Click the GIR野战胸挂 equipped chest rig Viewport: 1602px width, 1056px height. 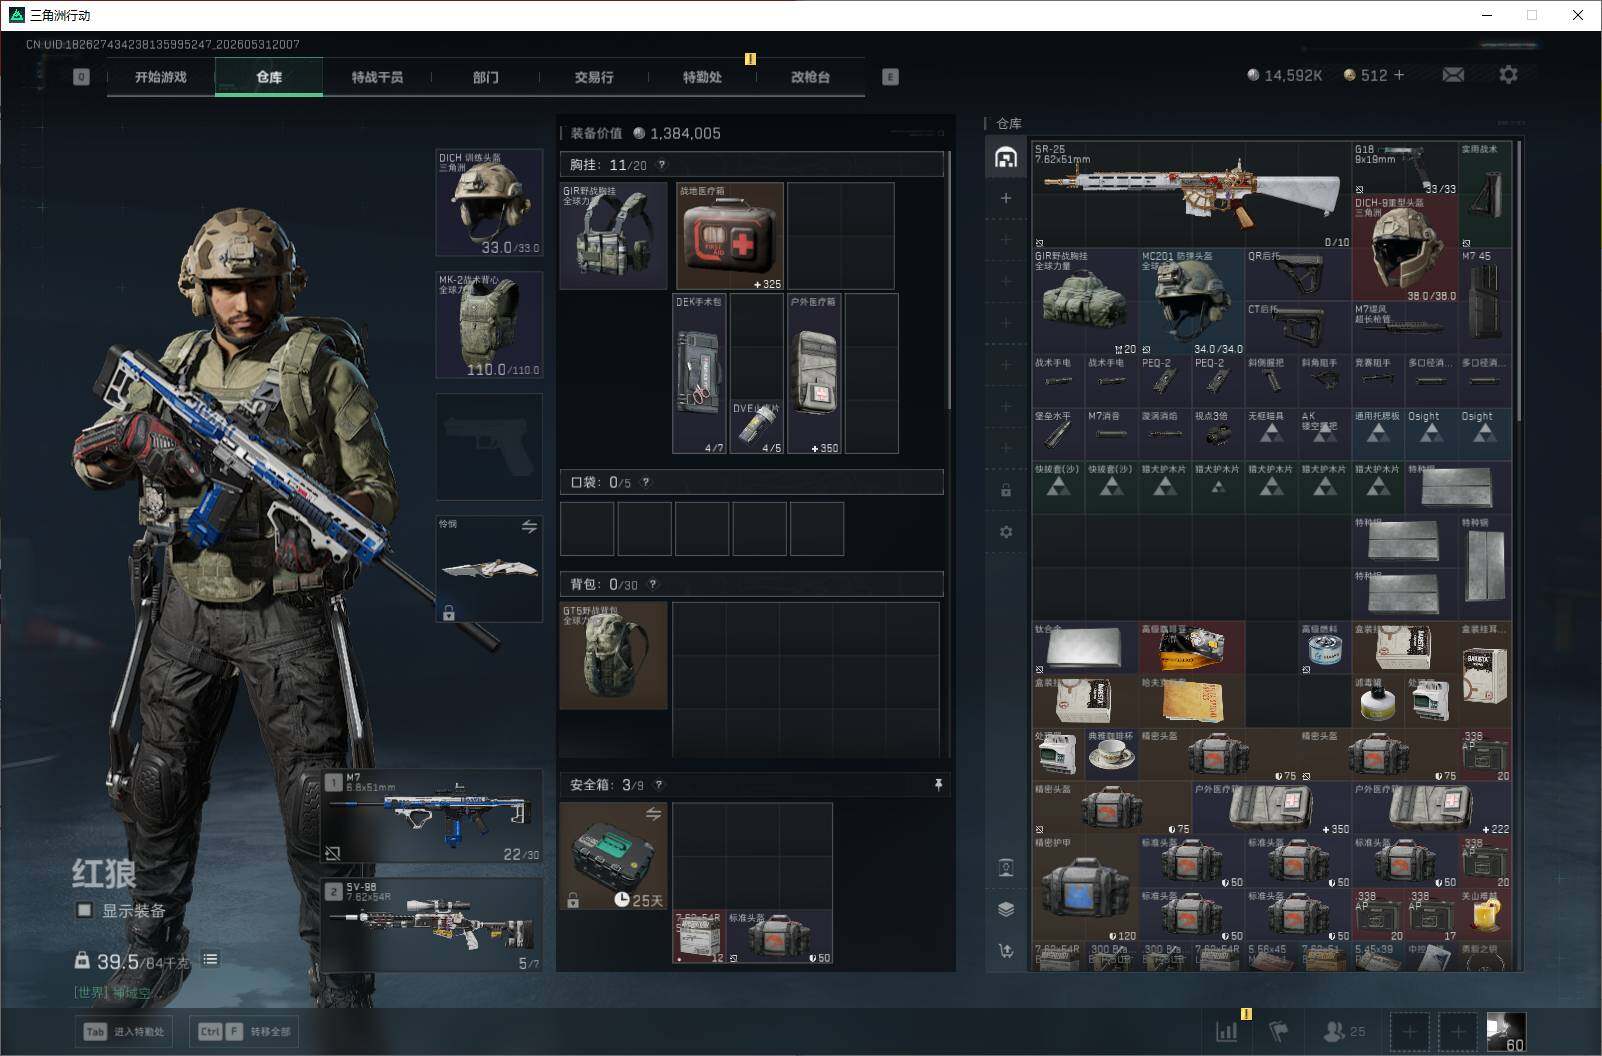(614, 236)
